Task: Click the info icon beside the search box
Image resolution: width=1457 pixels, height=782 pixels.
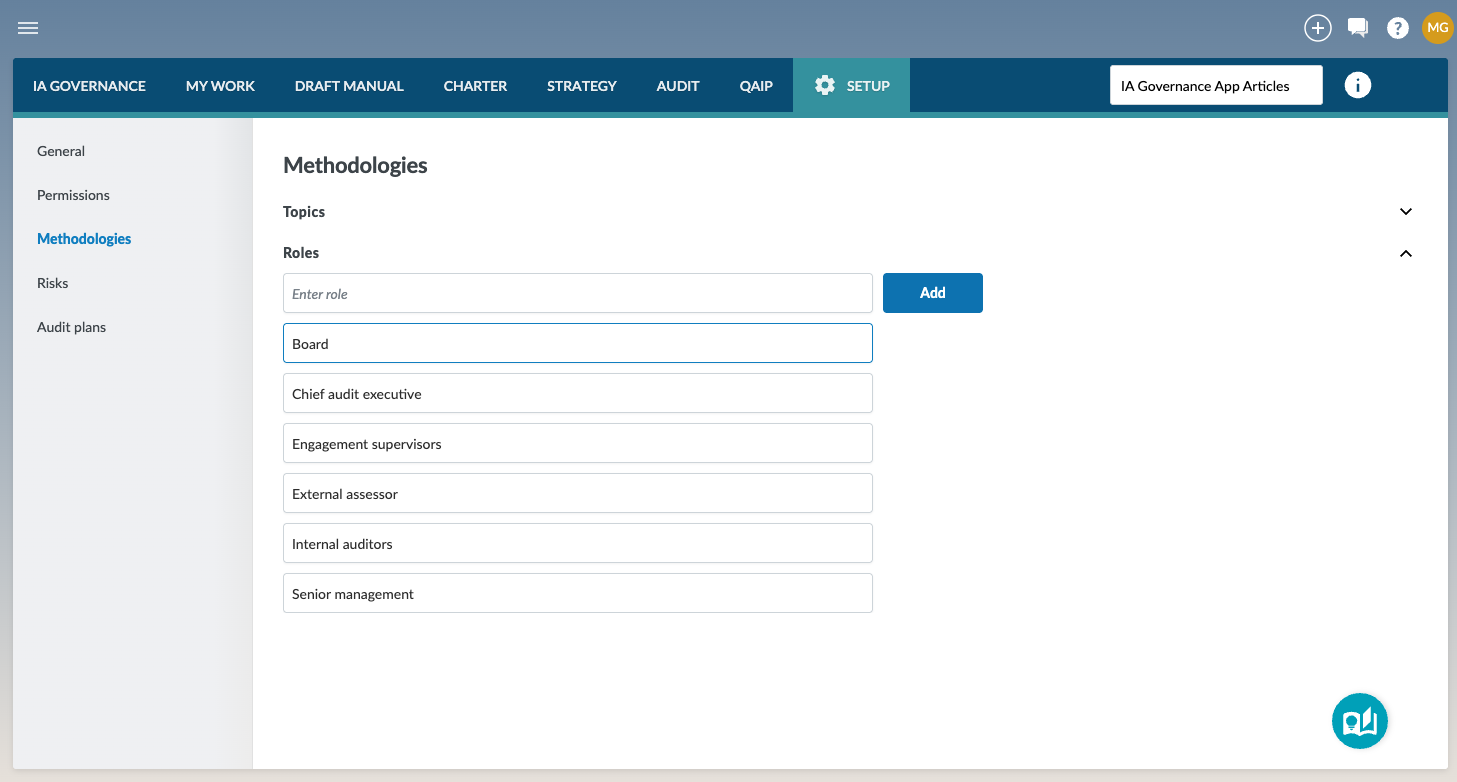Action: [1357, 86]
